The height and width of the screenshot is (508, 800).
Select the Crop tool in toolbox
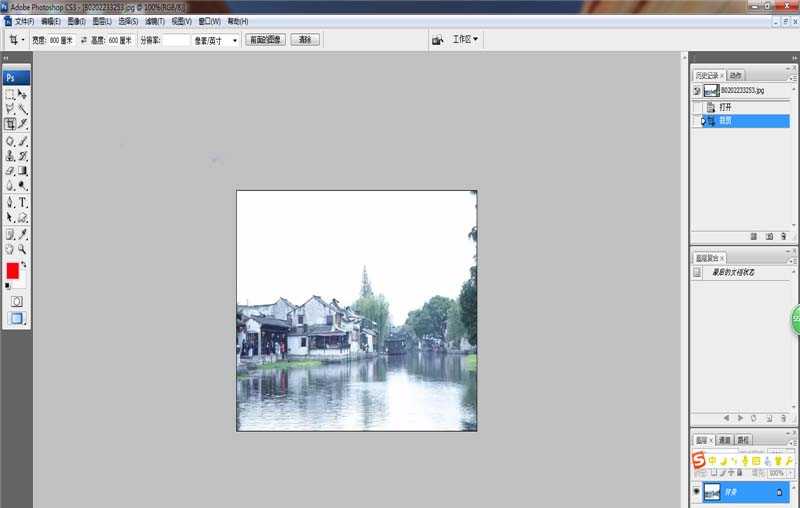10,124
